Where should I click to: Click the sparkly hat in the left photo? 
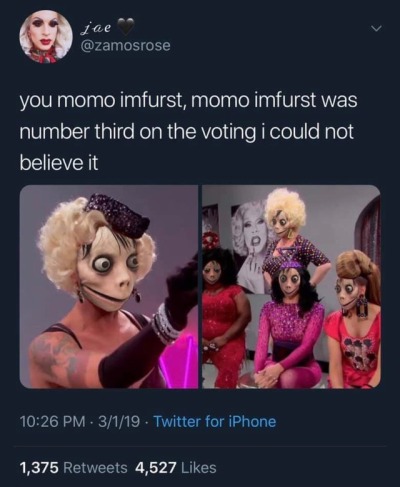[117, 212]
